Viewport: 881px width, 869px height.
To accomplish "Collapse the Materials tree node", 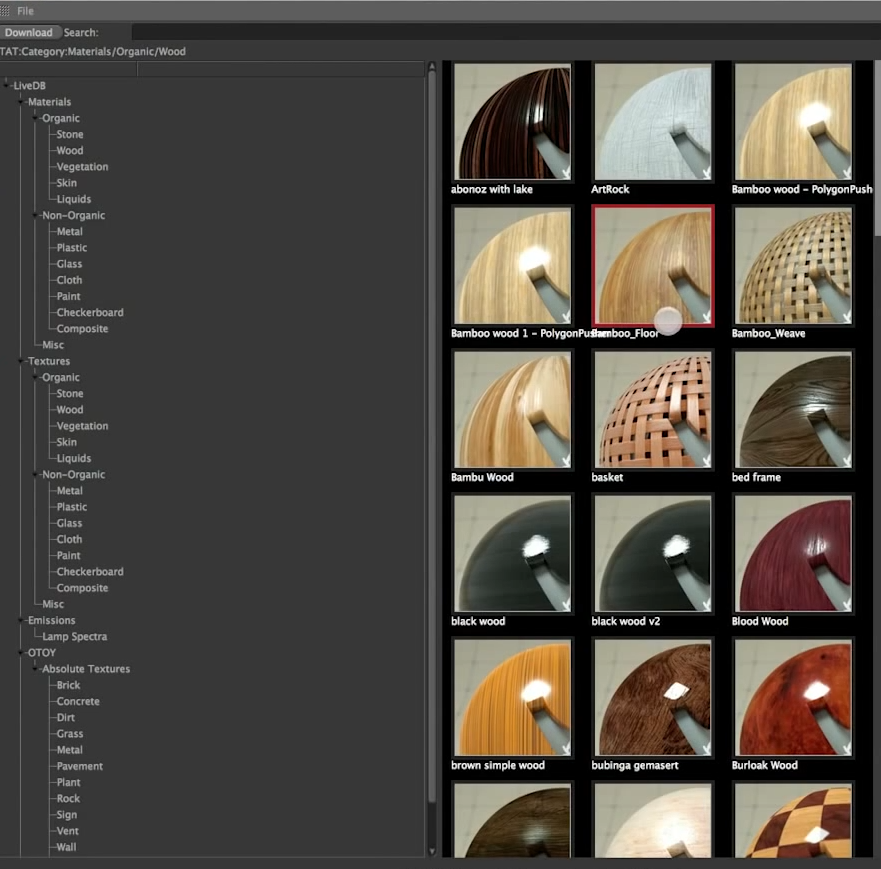I will pyautogui.click(x=21, y=102).
